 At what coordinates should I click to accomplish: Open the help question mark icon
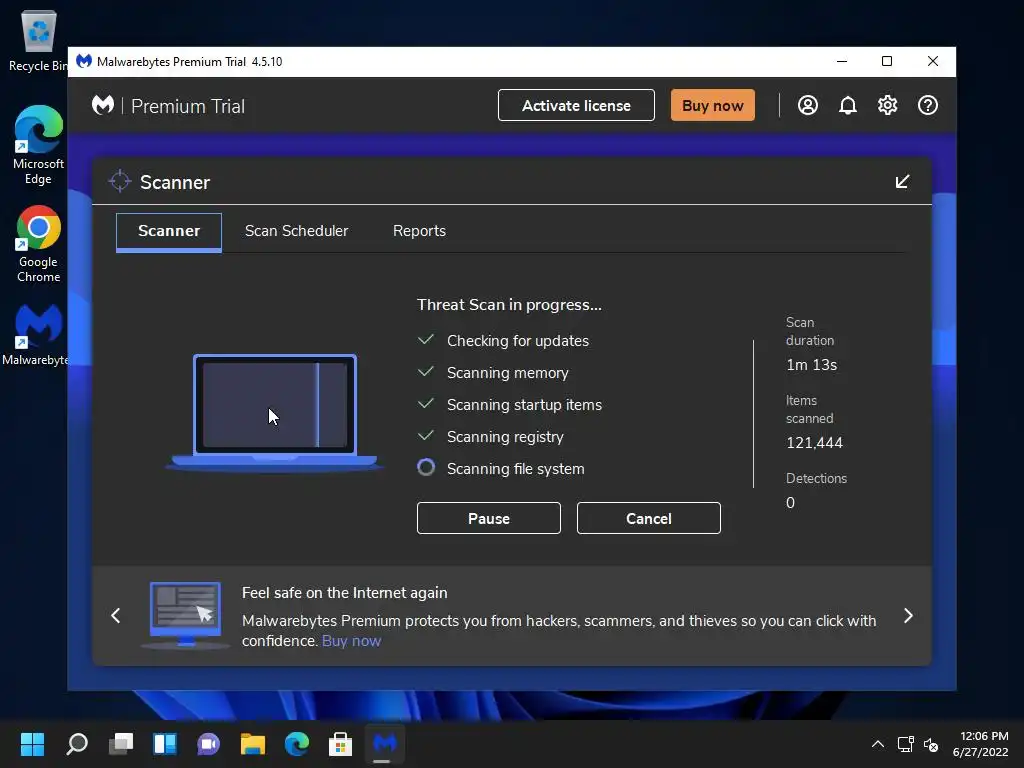pyautogui.click(x=927, y=105)
